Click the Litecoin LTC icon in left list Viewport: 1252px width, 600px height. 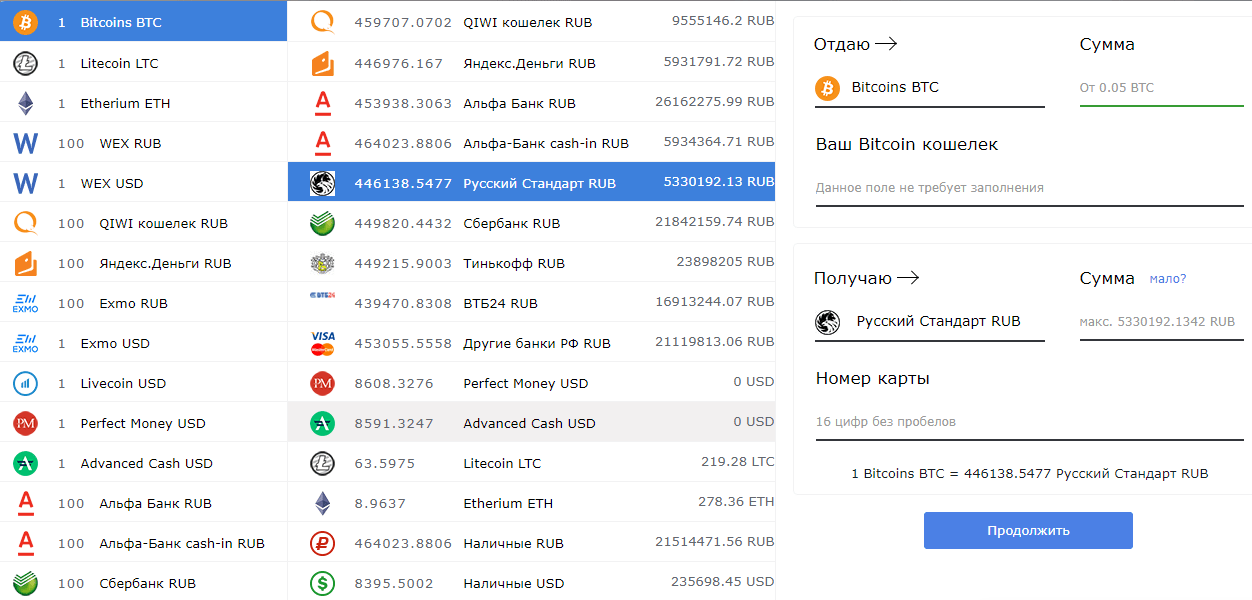[x=25, y=63]
